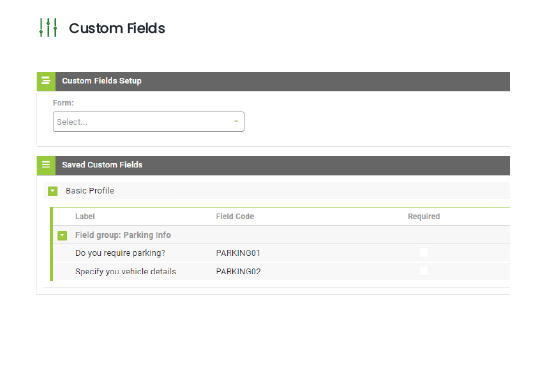Click the PARKING01 field code
The width and height of the screenshot is (546, 365).
coord(238,253)
